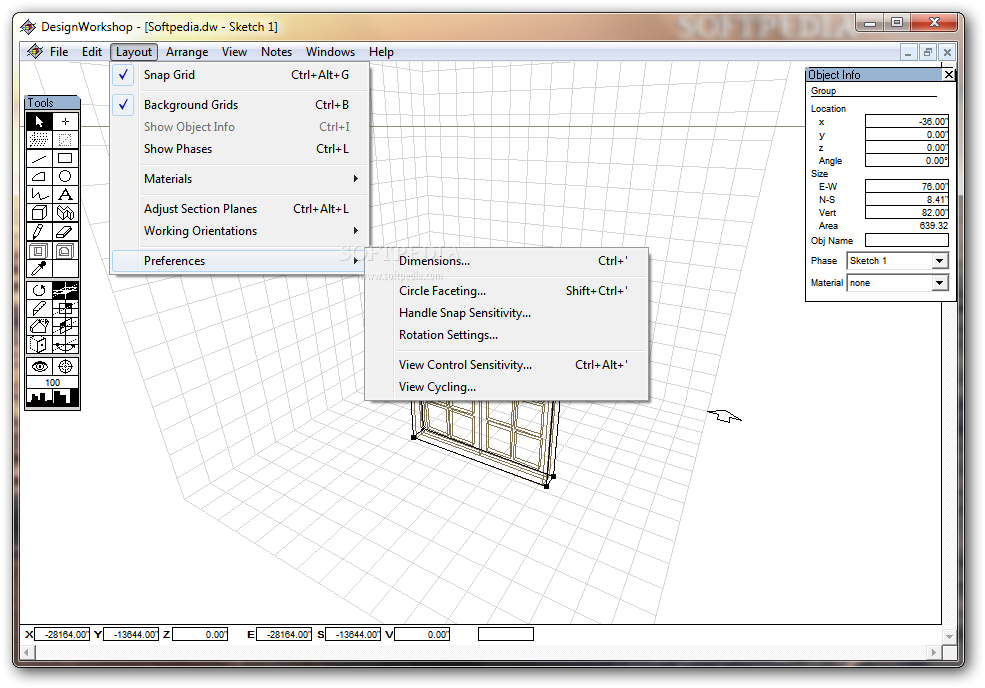Open the Arrange menu
The image size is (985, 688).
click(x=187, y=52)
